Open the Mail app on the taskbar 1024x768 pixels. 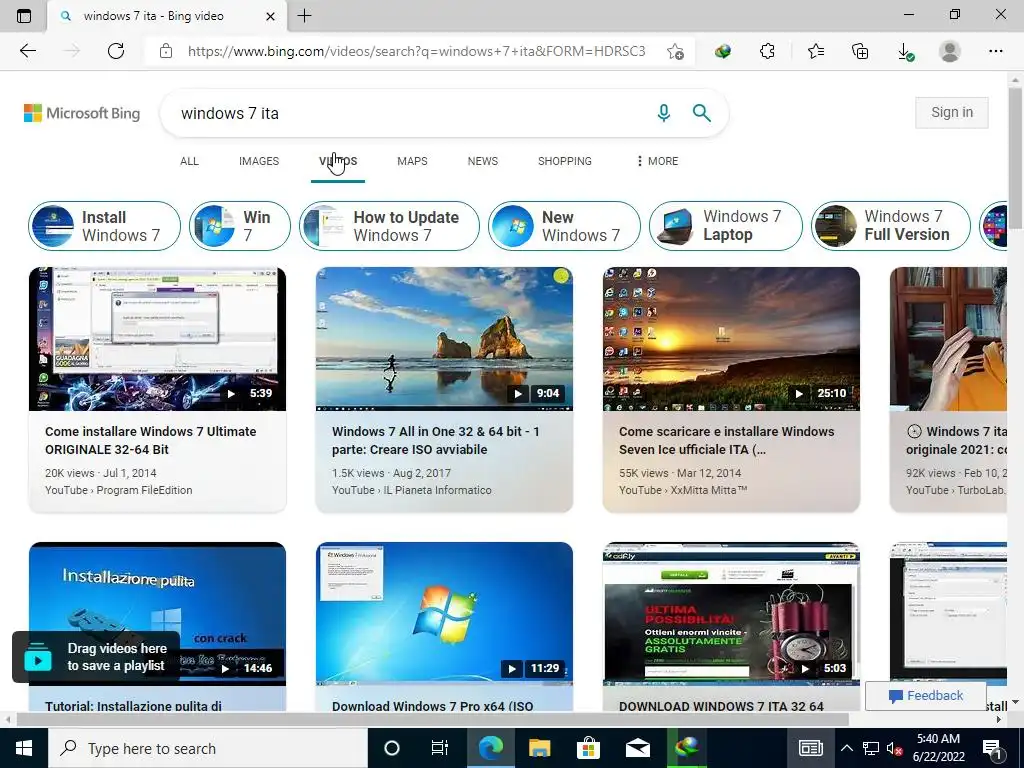(637, 748)
